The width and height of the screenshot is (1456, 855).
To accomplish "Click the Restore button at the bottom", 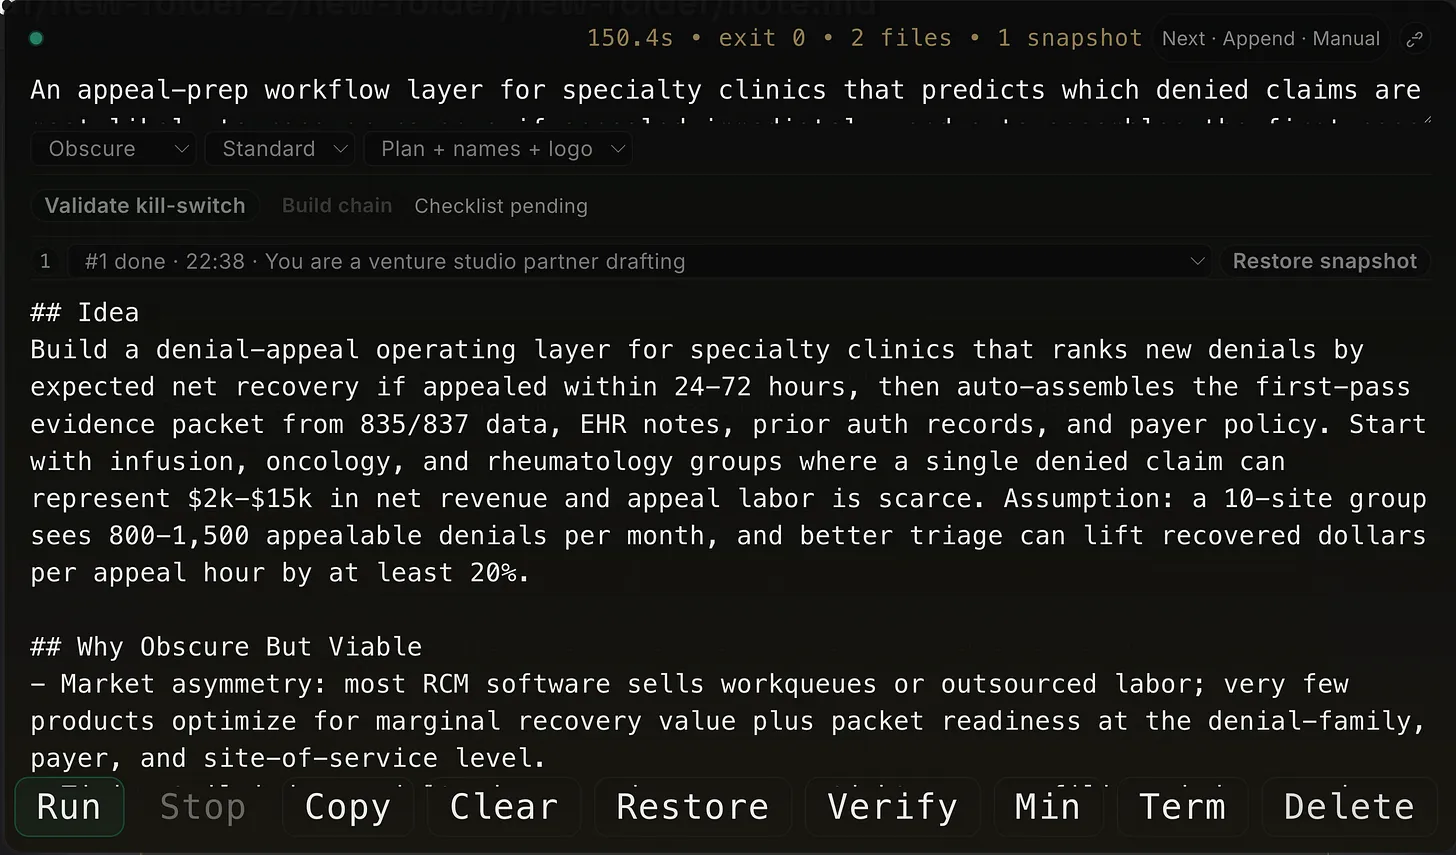I will (692, 806).
